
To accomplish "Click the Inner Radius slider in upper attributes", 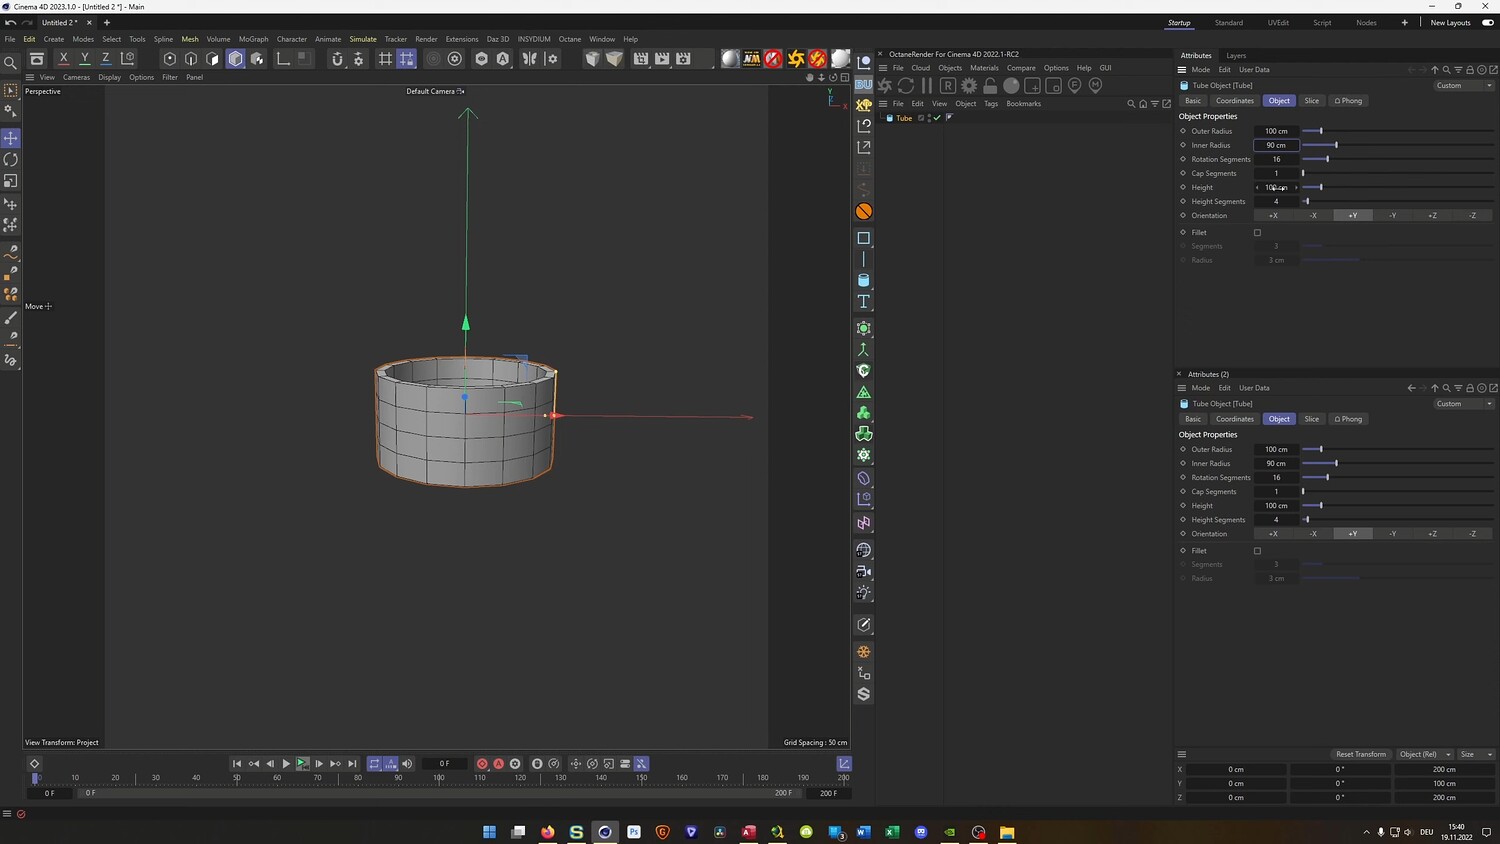I will pyautogui.click(x=1336, y=146).
